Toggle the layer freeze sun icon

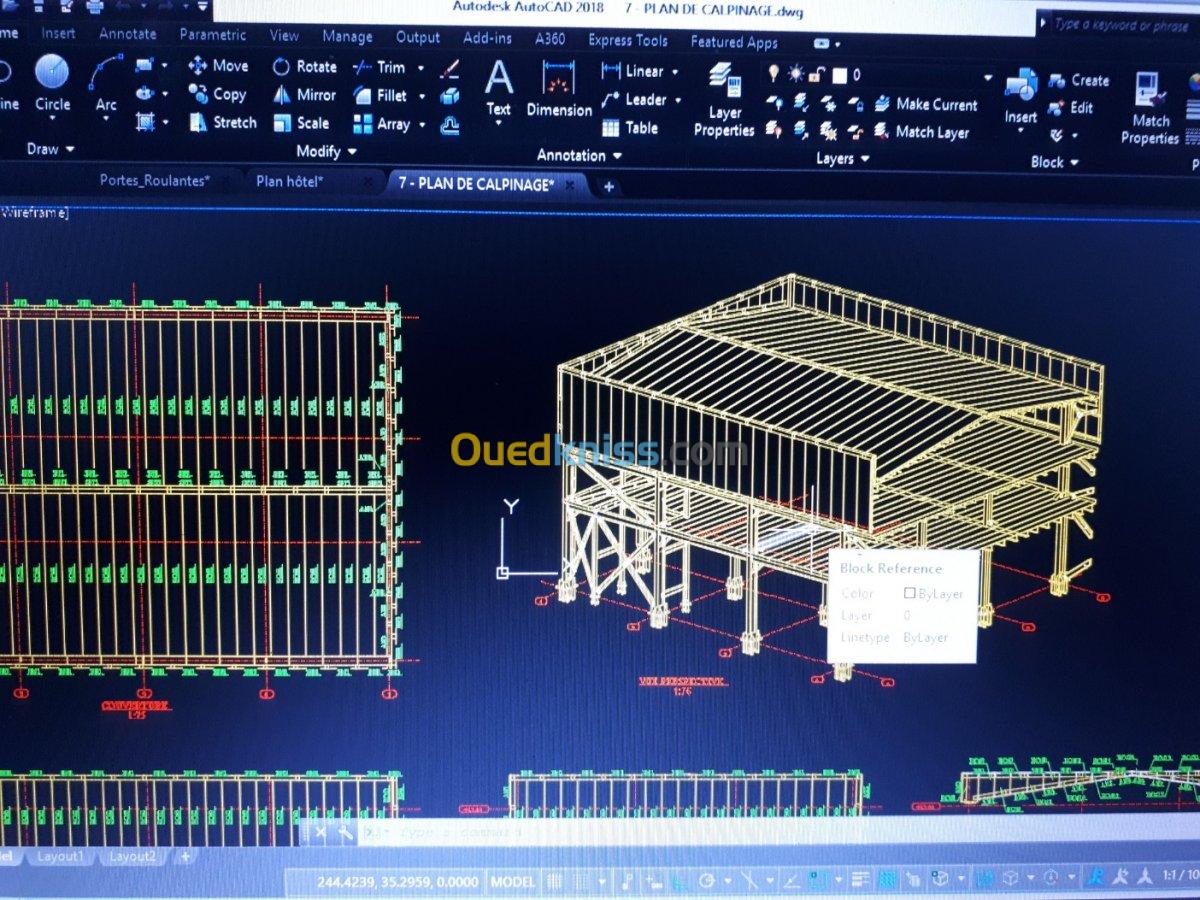click(x=796, y=73)
